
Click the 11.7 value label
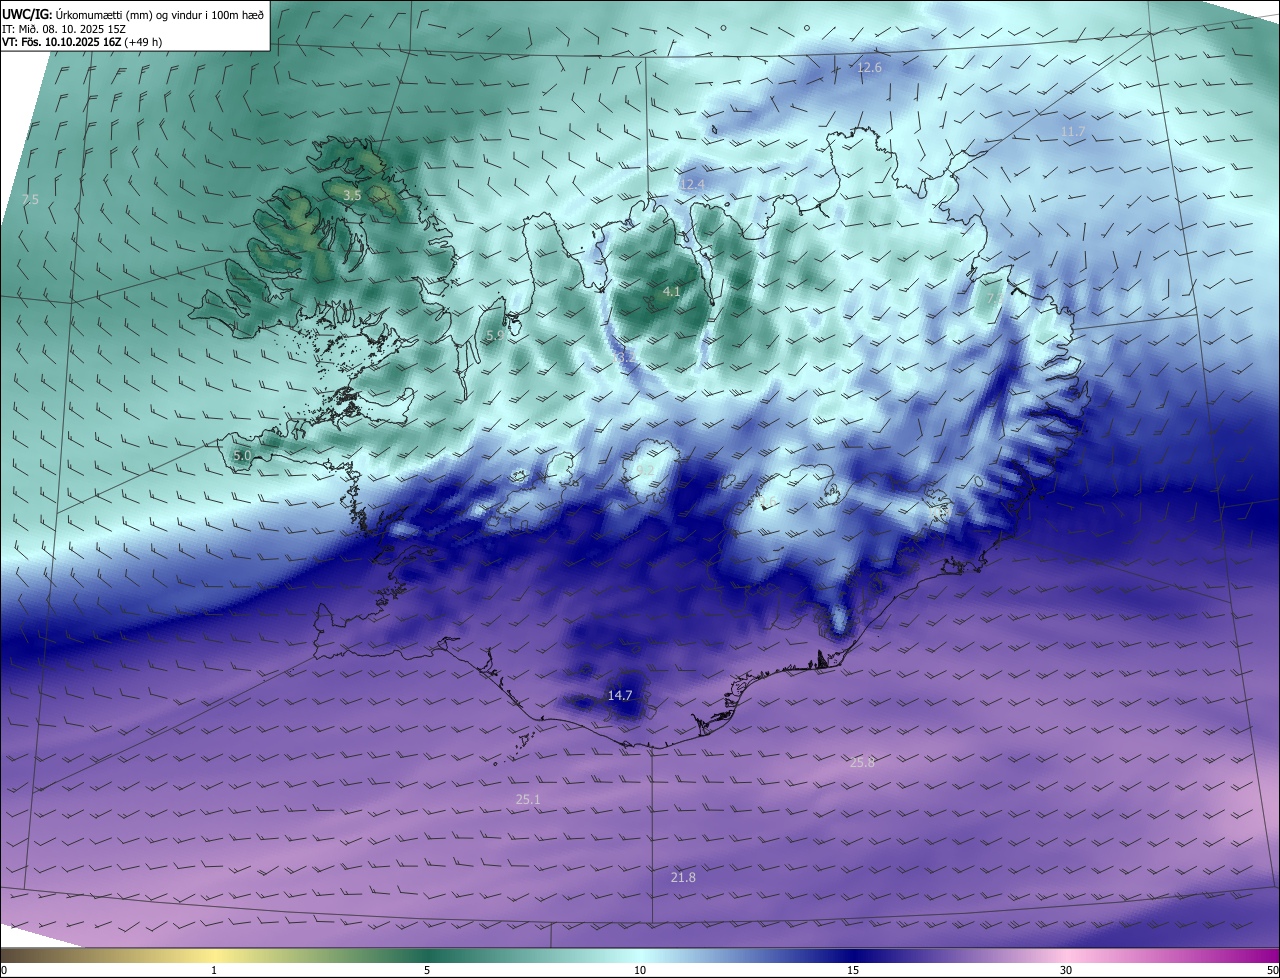(1073, 132)
